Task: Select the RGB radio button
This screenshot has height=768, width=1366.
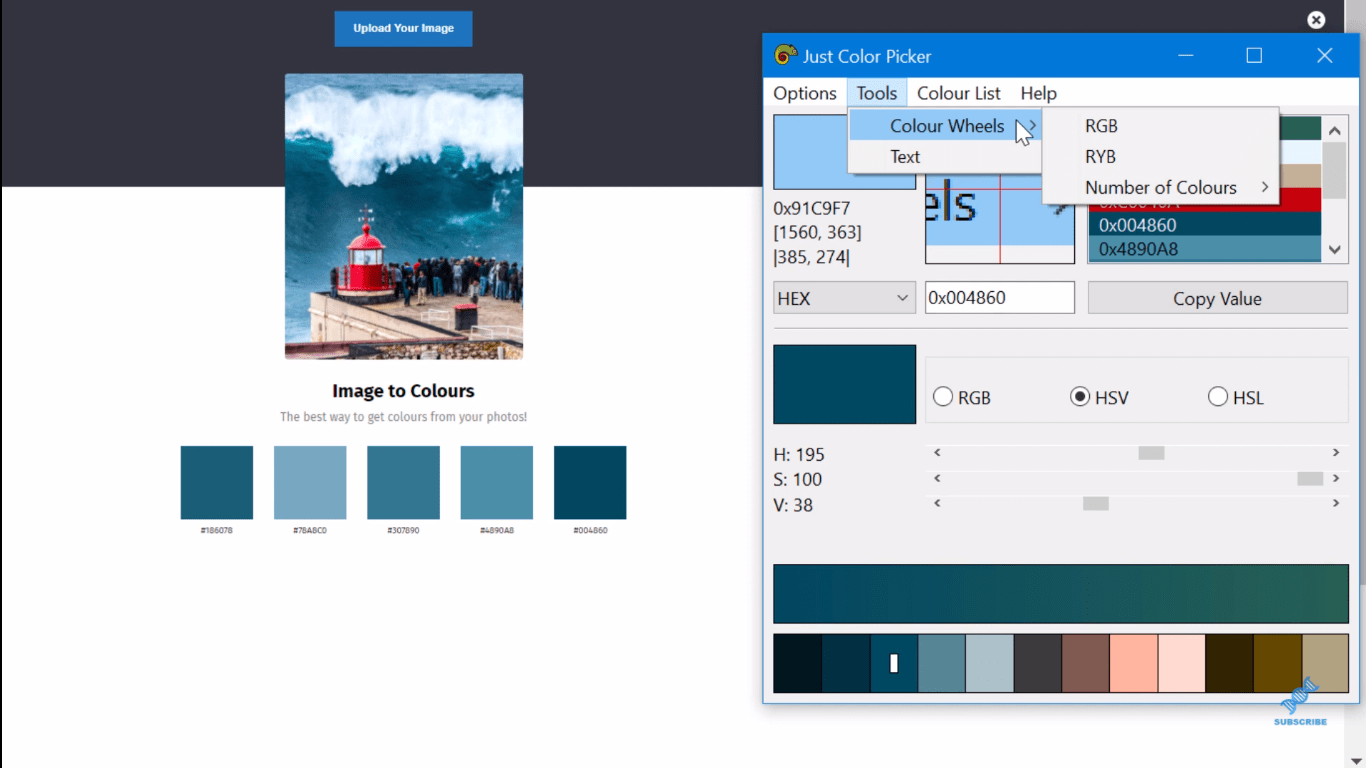Action: 942,397
